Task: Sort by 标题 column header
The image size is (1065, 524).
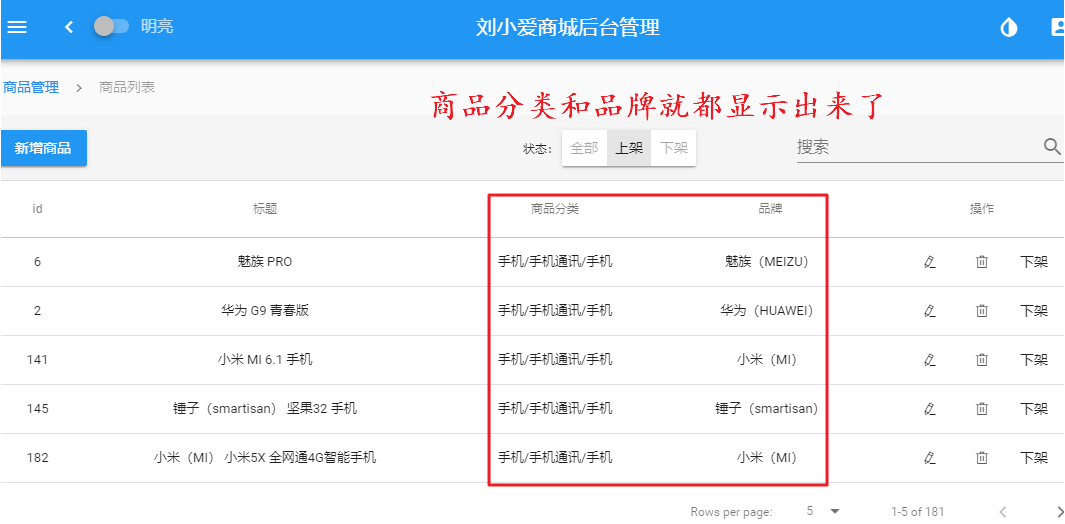Action: [x=265, y=209]
